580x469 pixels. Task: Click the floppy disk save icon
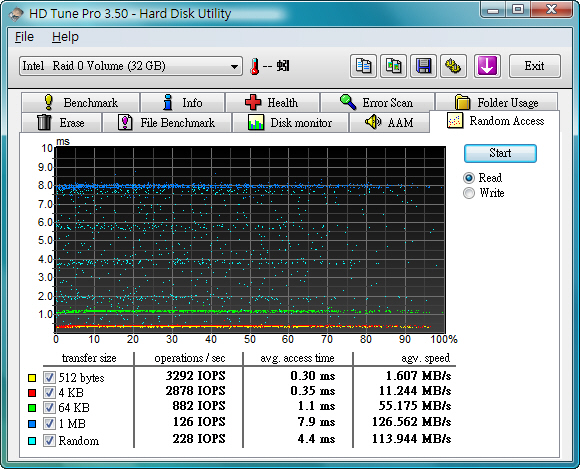coord(424,66)
